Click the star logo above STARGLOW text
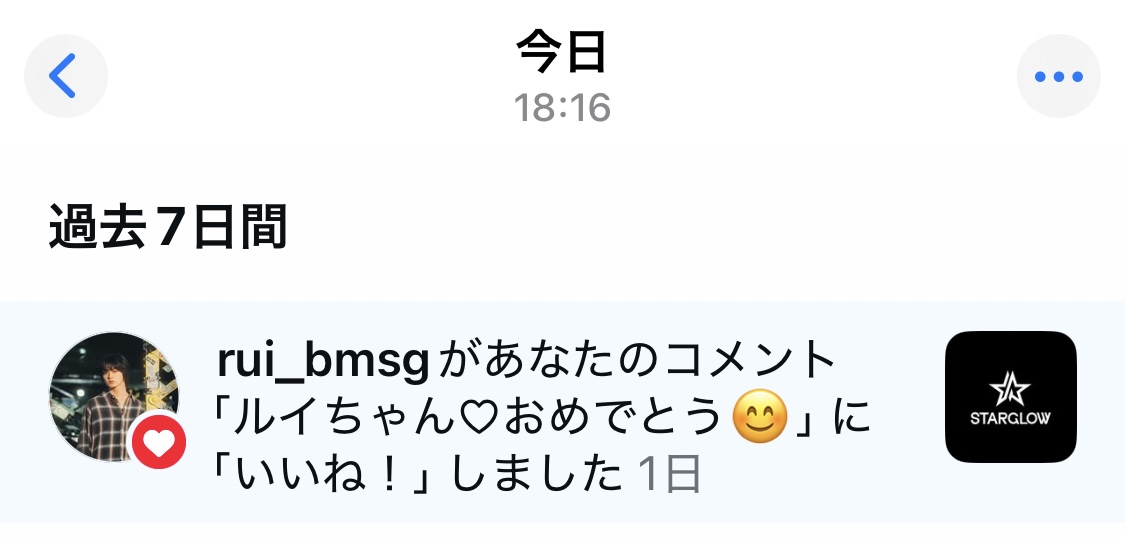 pyautogui.click(x=1009, y=389)
